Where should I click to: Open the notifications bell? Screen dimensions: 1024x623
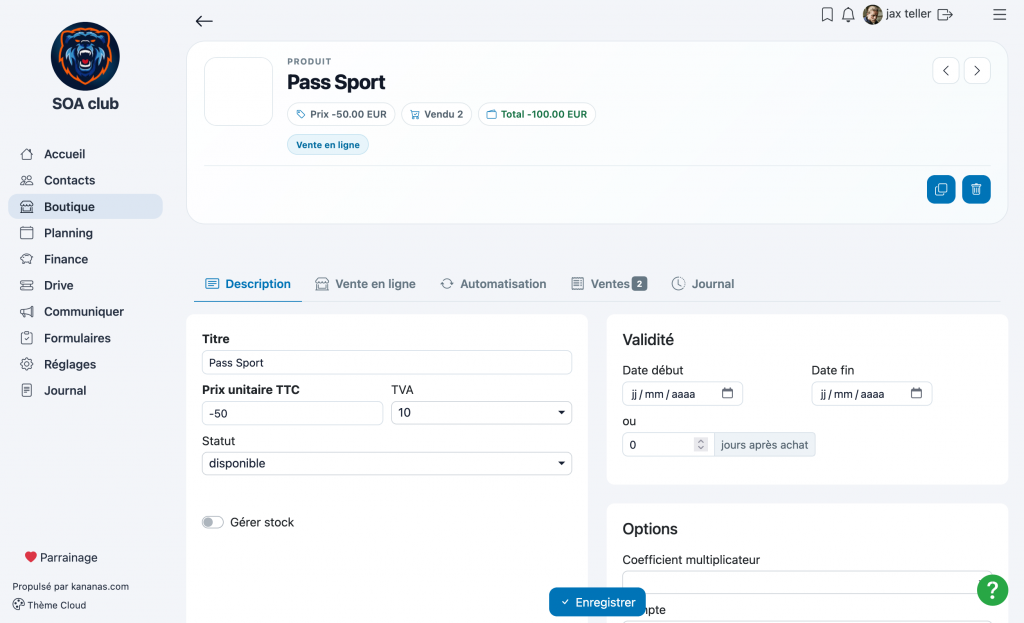(848, 14)
